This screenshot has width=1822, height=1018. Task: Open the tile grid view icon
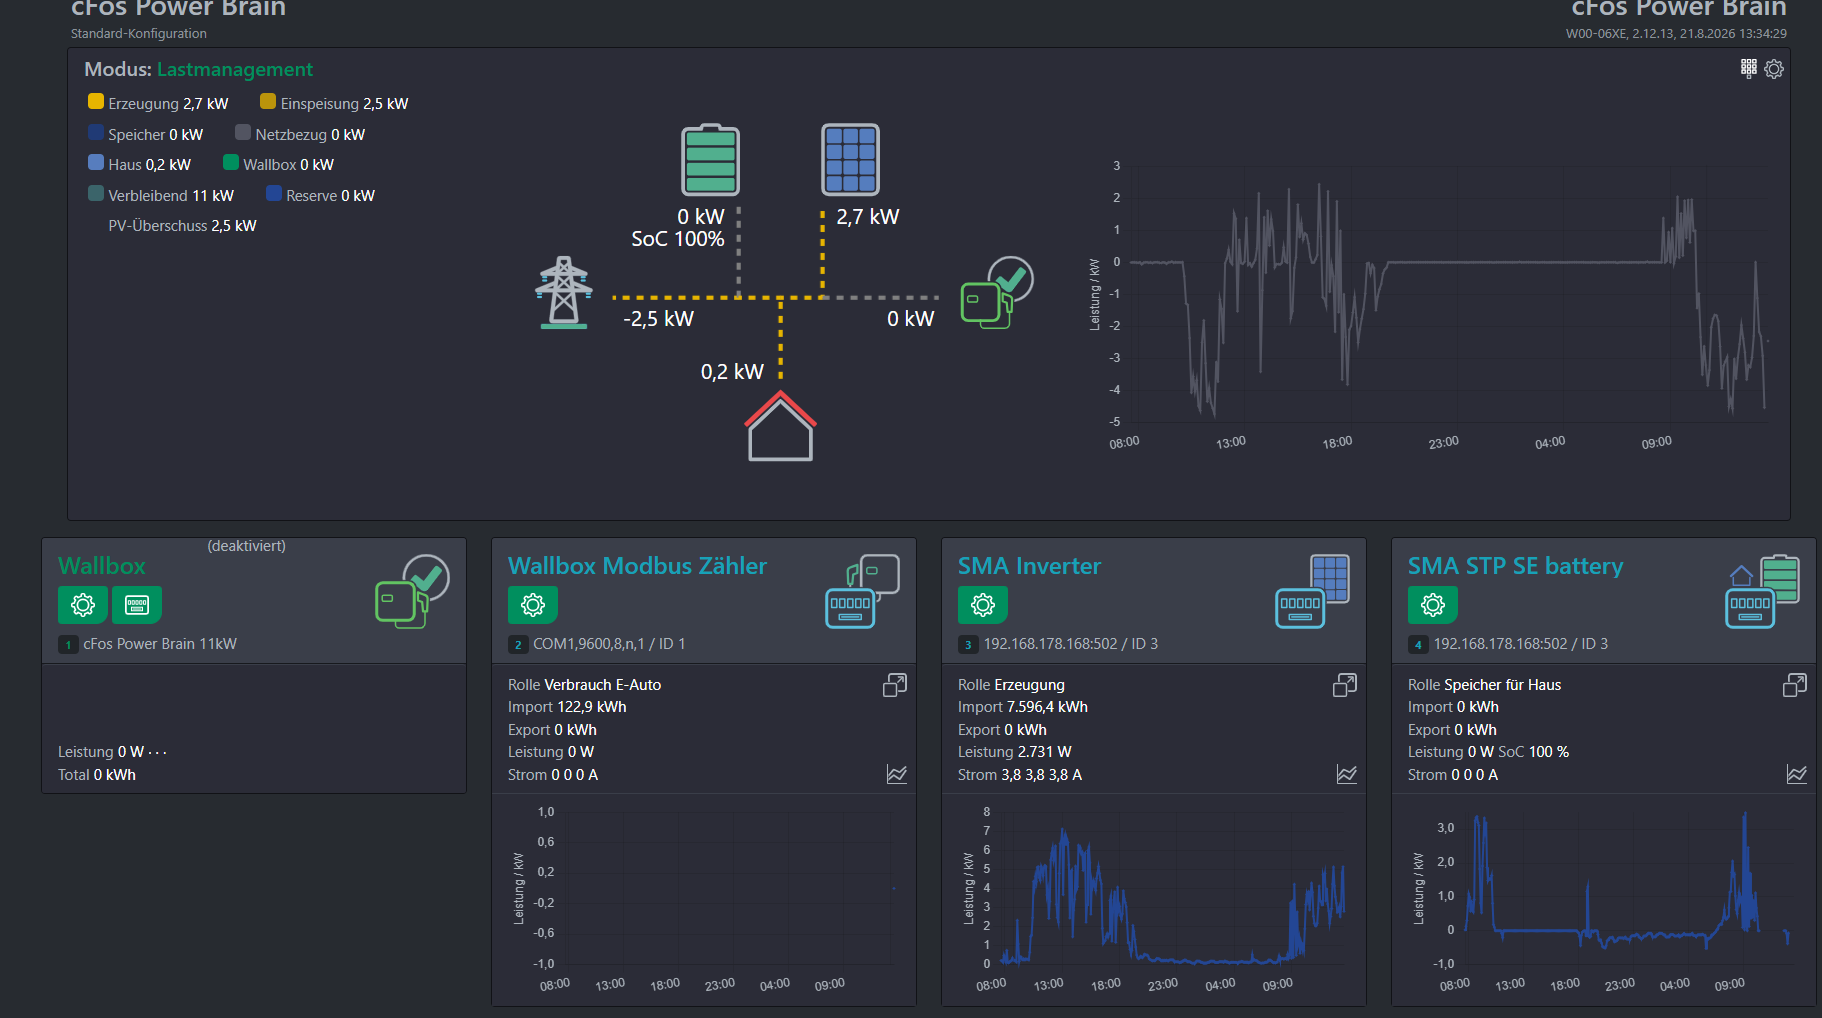pos(1748,68)
